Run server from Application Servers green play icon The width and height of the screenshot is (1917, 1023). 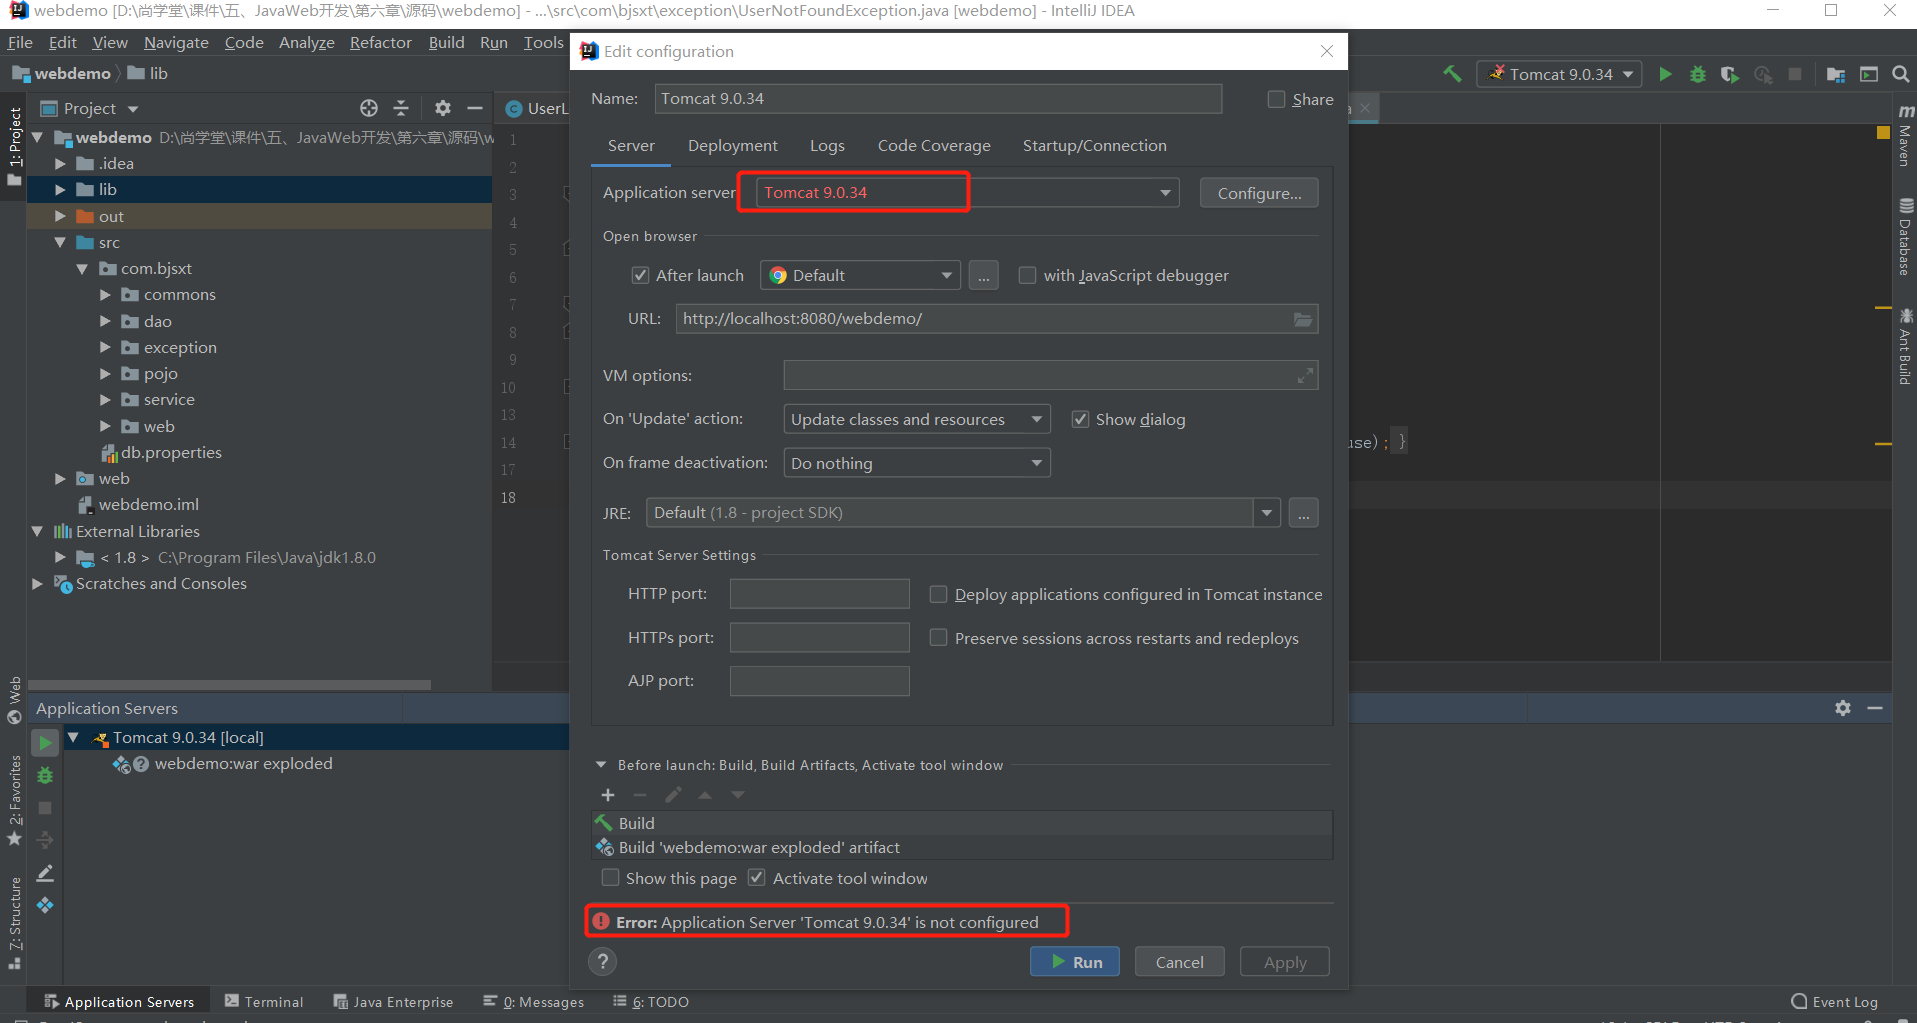[x=45, y=743]
